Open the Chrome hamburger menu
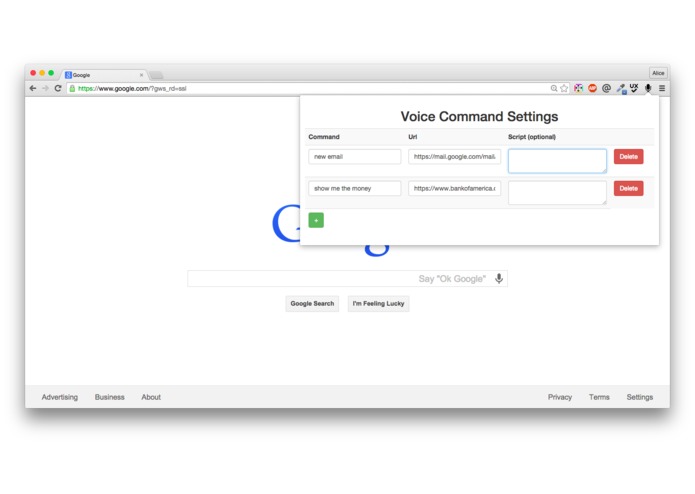The image size is (695, 494). click(662, 88)
